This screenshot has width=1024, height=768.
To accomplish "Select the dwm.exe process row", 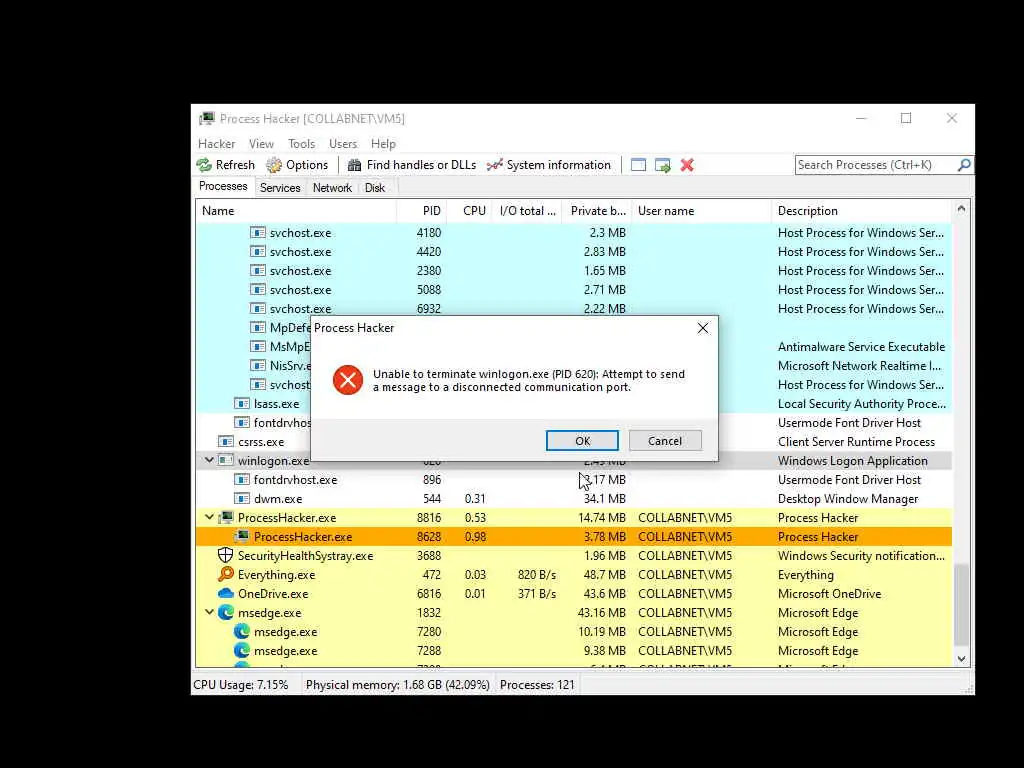I will (573, 498).
